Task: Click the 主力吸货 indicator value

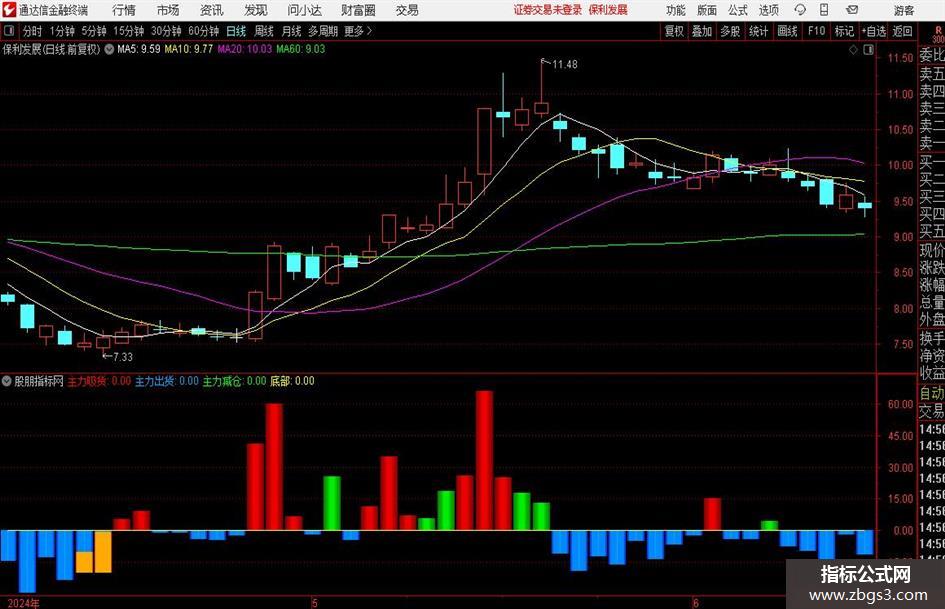Action: (x=99, y=381)
